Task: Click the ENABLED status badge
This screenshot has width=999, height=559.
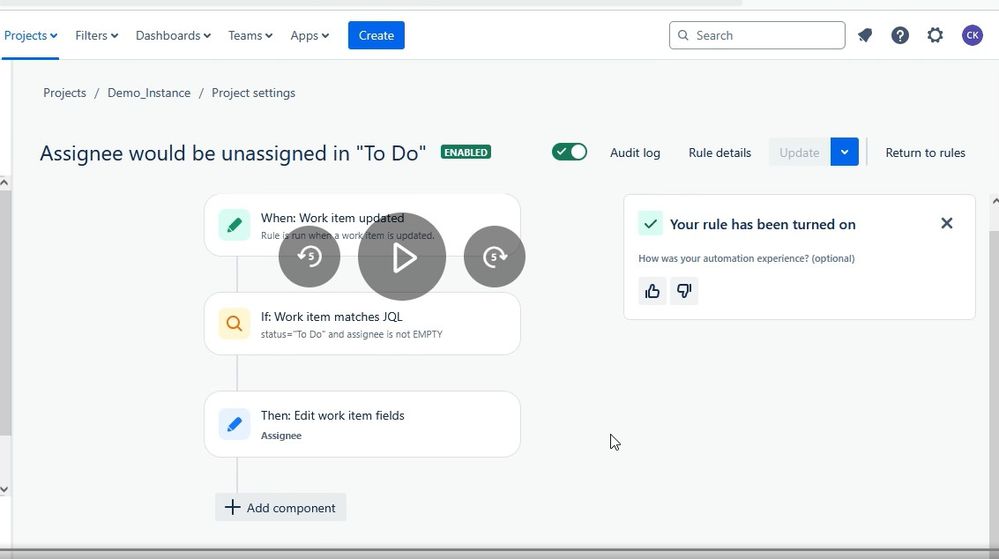Action: pos(466,152)
